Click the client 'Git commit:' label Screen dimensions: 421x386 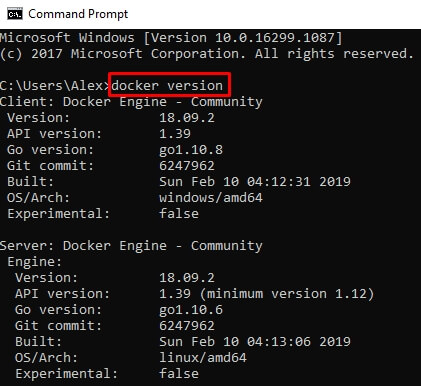(50, 166)
